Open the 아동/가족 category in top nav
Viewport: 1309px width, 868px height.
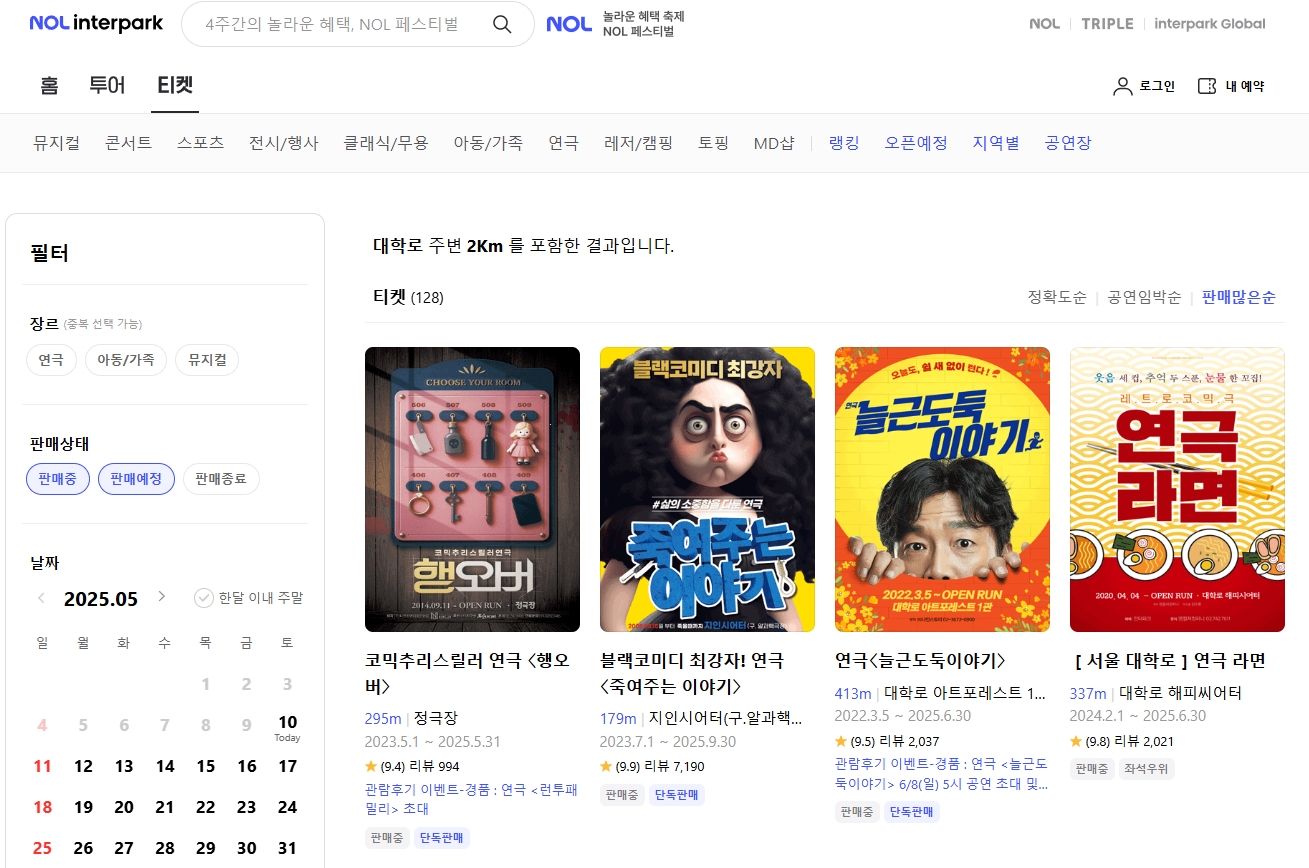click(488, 143)
